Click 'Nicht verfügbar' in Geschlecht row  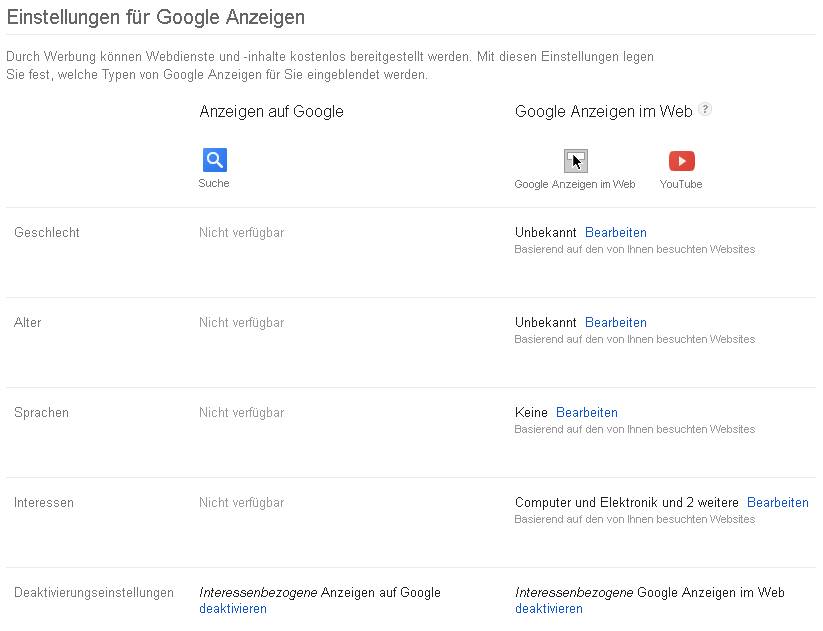point(241,233)
